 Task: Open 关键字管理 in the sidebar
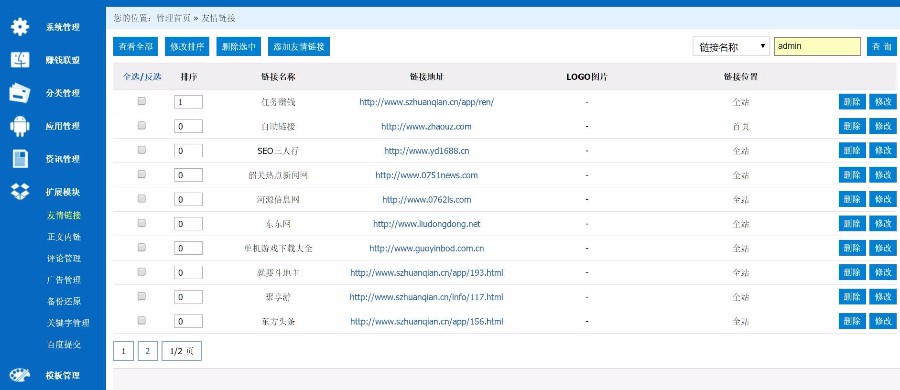[x=68, y=323]
